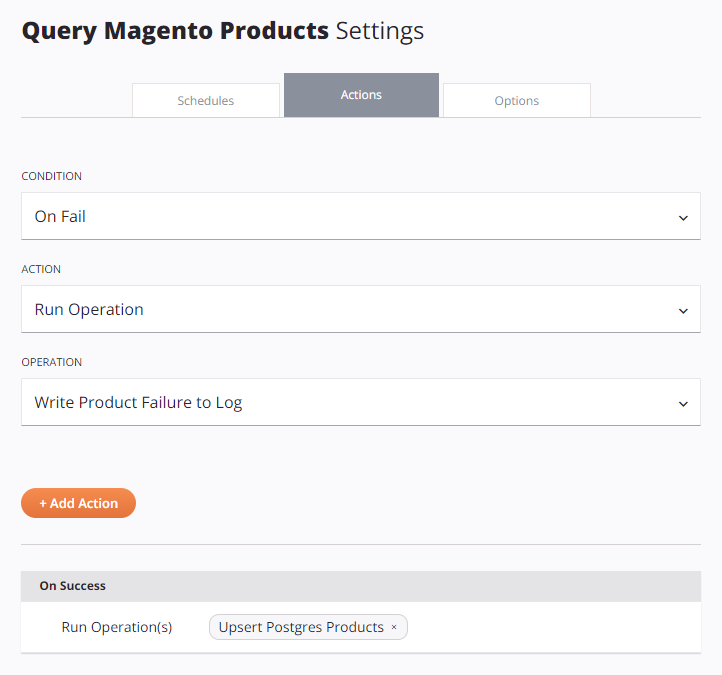Image resolution: width=722 pixels, height=675 pixels.
Task: Click the OPERATION field label
Action: coord(52,362)
